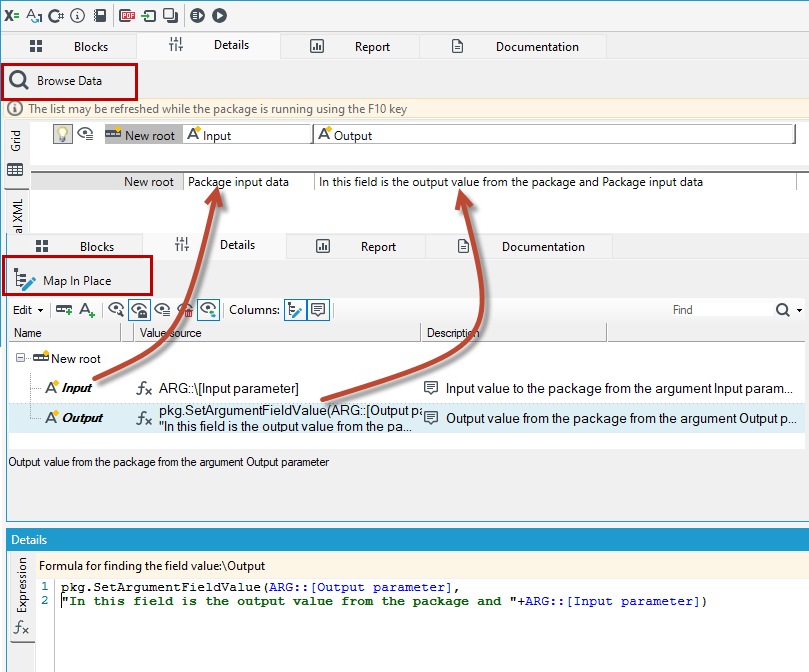Click the PDF export icon
The image size is (809, 672).
click(x=127, y=15)
